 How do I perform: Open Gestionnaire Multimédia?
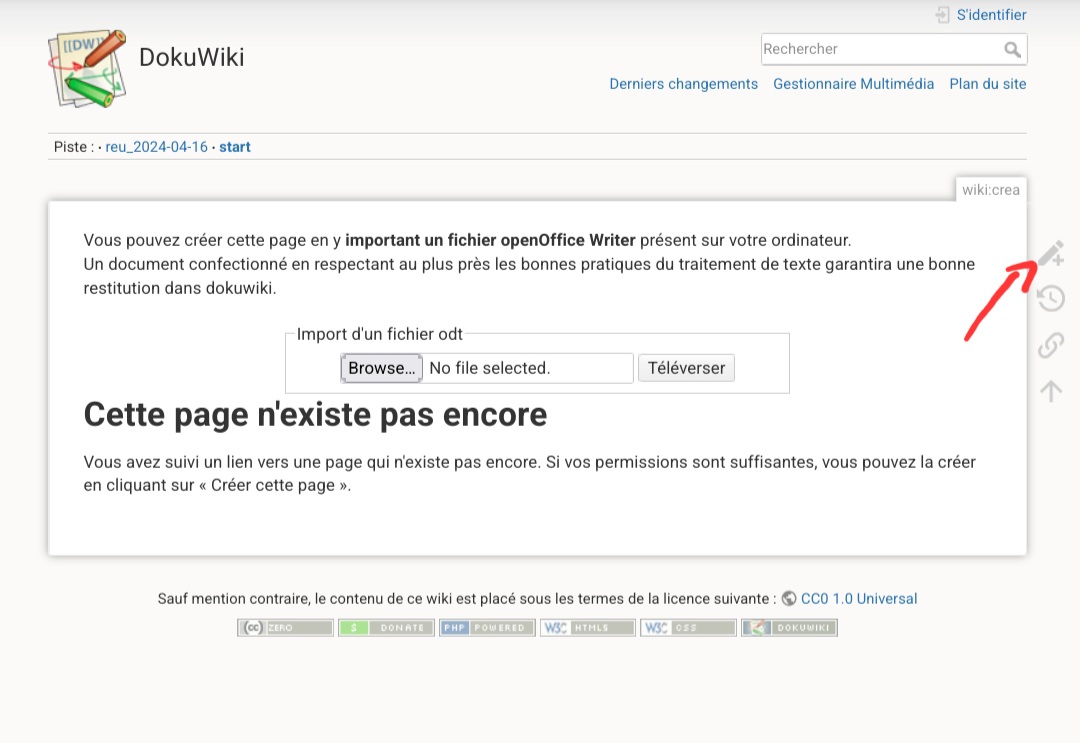[853, 84]
